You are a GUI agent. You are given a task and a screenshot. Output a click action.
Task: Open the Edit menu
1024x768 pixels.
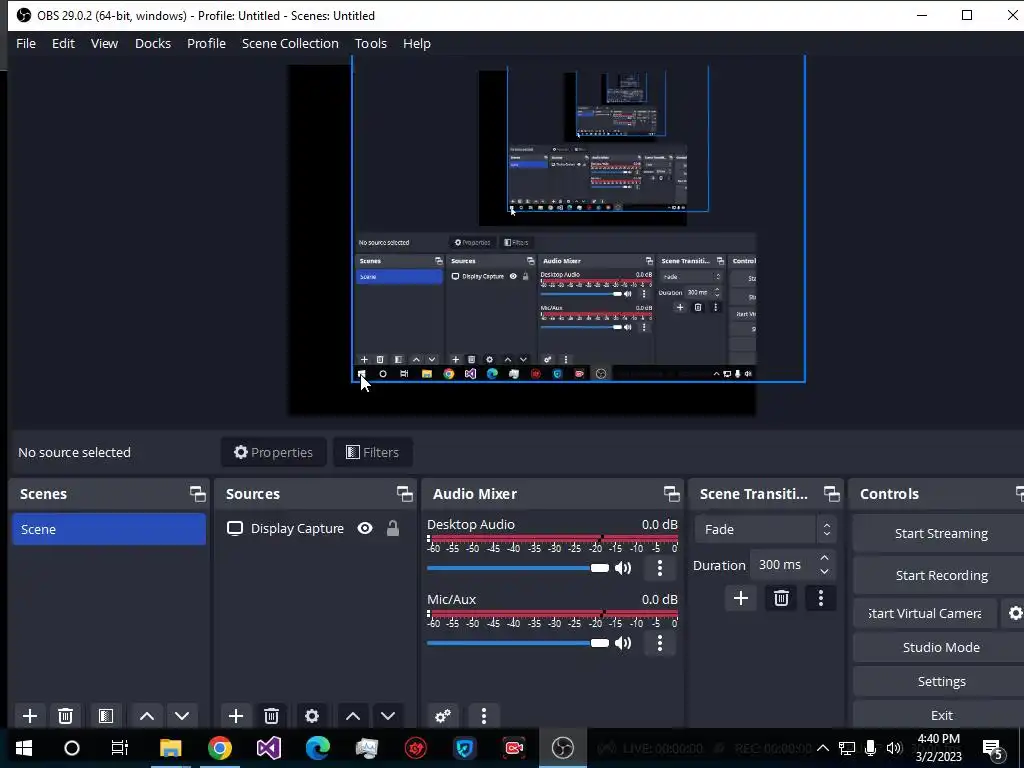point(63,43)
